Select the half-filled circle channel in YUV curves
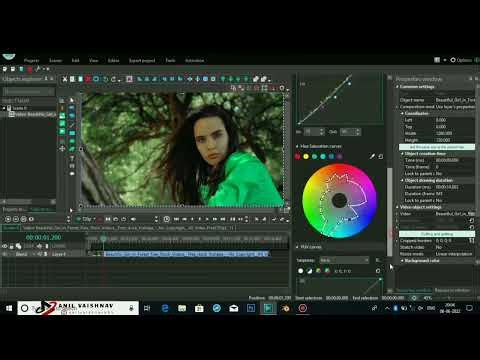The width and height of the screenshot is (480, 360). pyautogui.click(x=309, y=271)
